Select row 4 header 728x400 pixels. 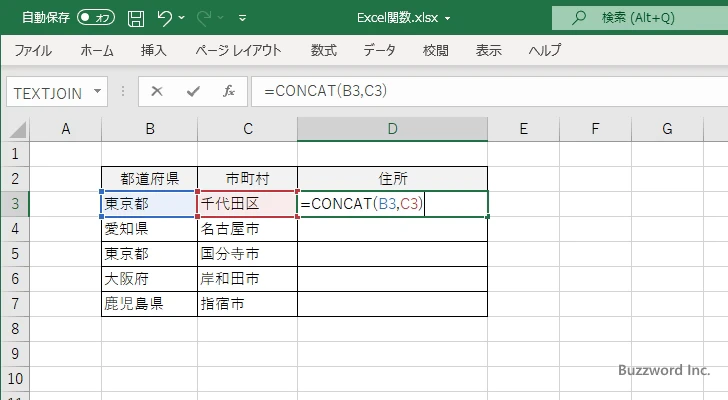pos(15,229)
